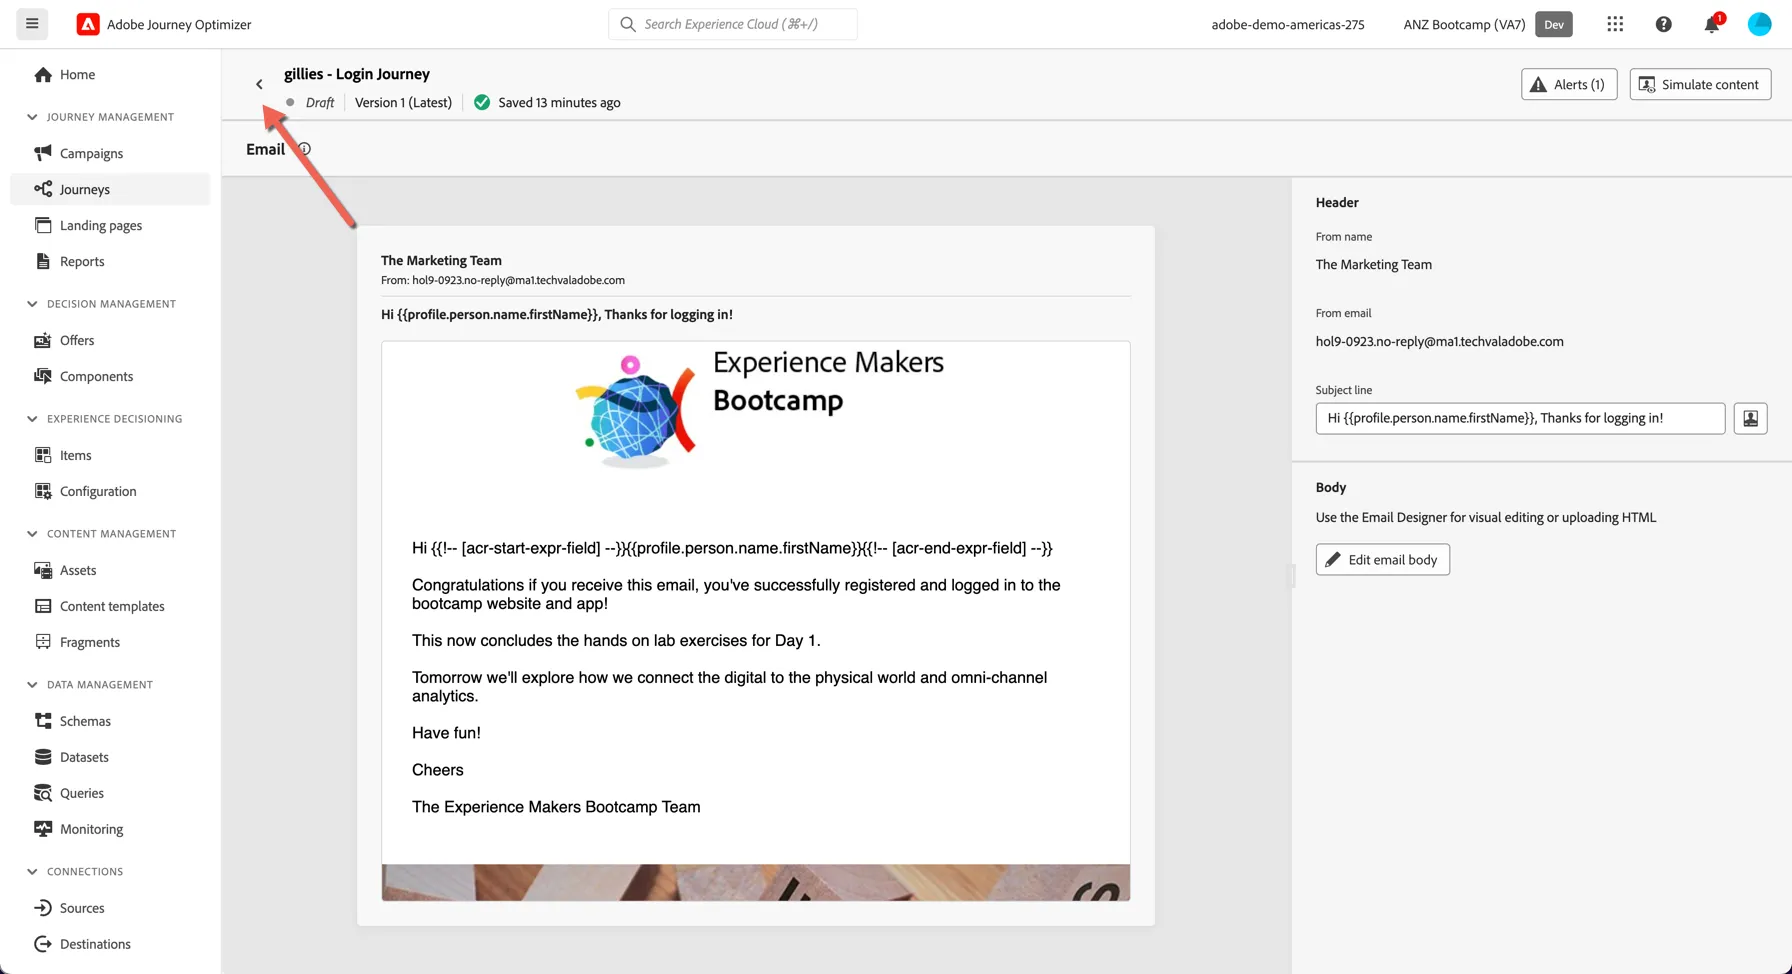
Task: Click the Landing pages icon
Action: pos(43,225)
